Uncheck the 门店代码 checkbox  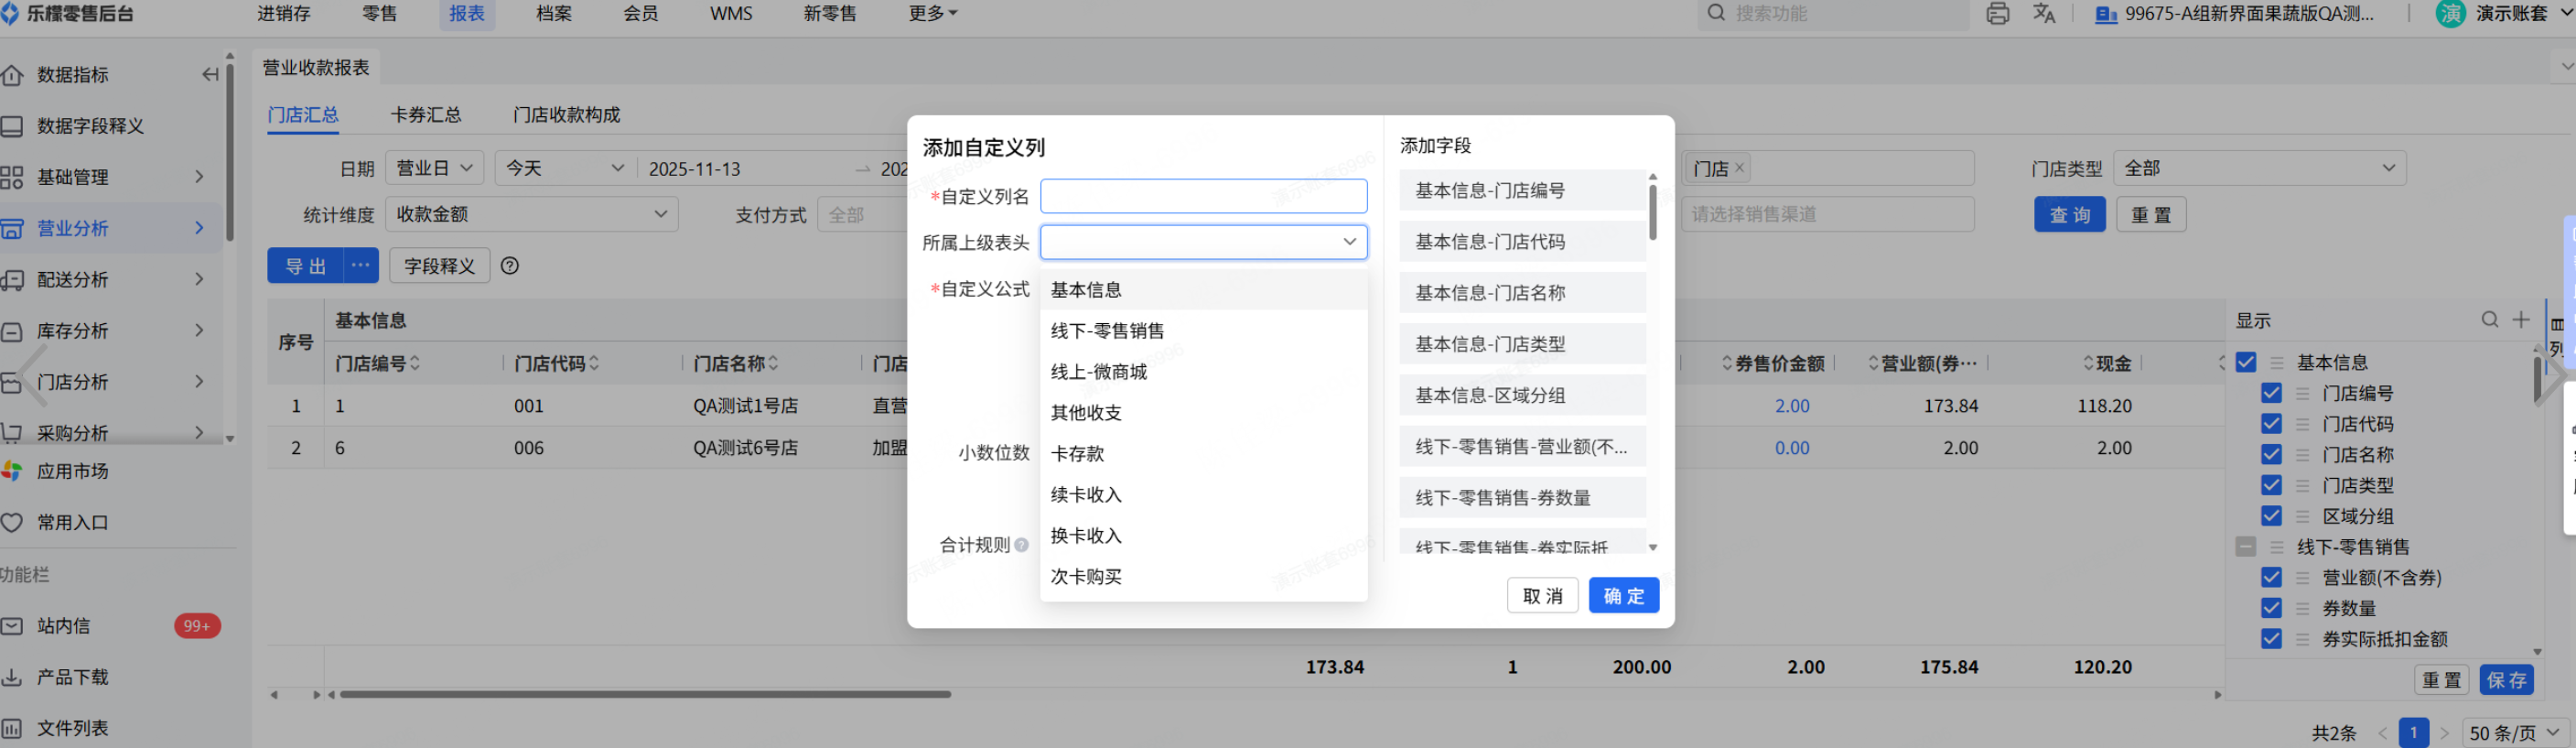[x=2271, y=424]
